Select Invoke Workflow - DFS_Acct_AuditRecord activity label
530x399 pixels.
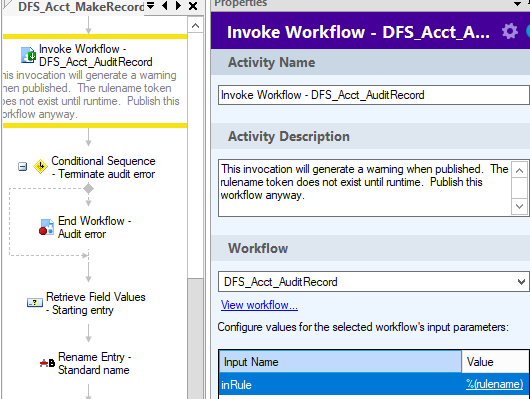(96, 55)
